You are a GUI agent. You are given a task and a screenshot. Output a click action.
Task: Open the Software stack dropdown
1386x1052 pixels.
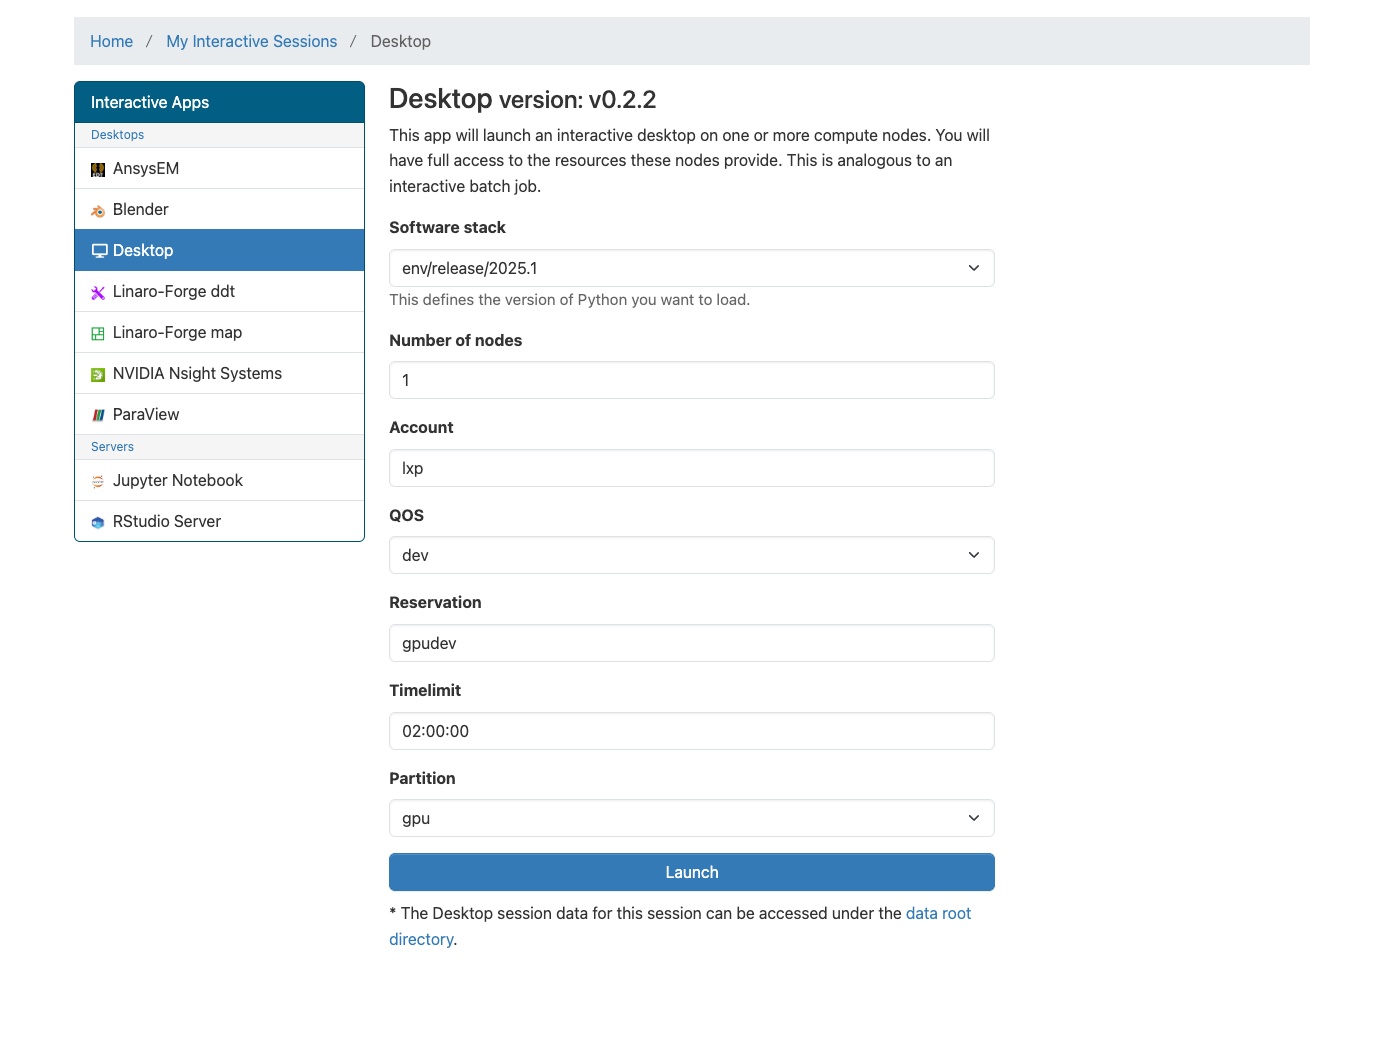click(691, 268)
